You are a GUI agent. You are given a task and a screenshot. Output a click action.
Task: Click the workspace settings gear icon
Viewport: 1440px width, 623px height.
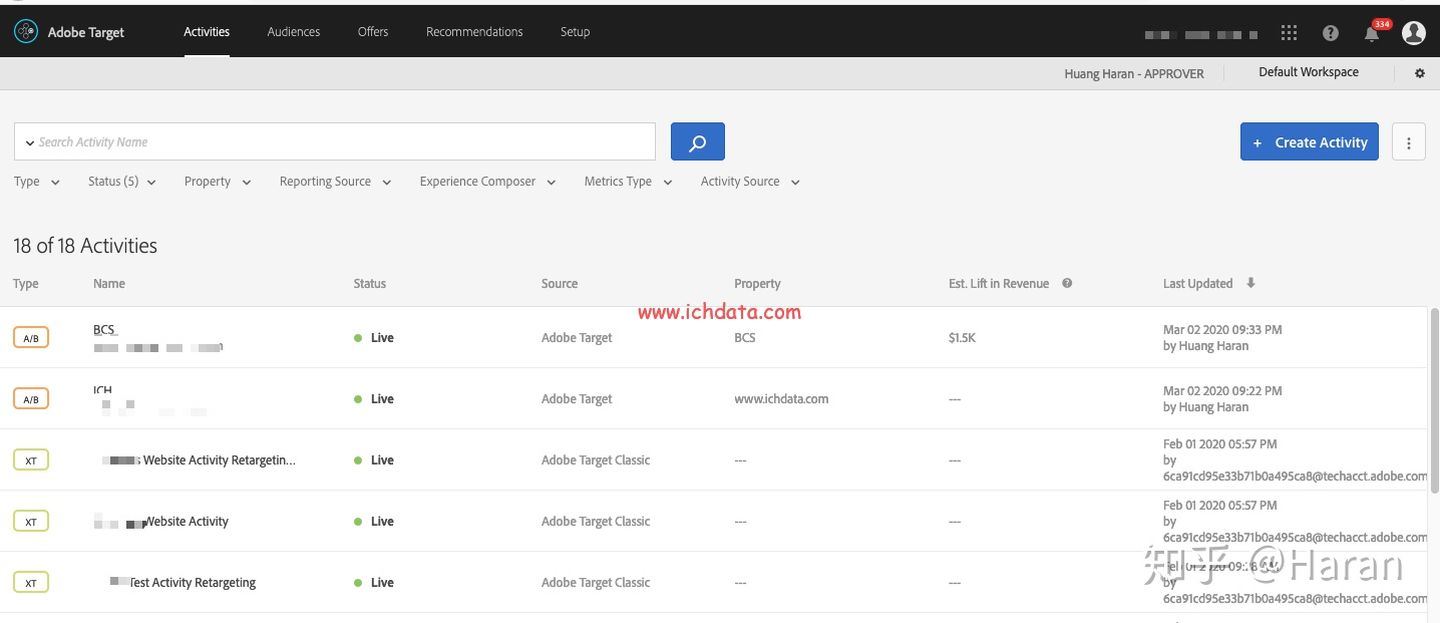tap(1419, 73)
